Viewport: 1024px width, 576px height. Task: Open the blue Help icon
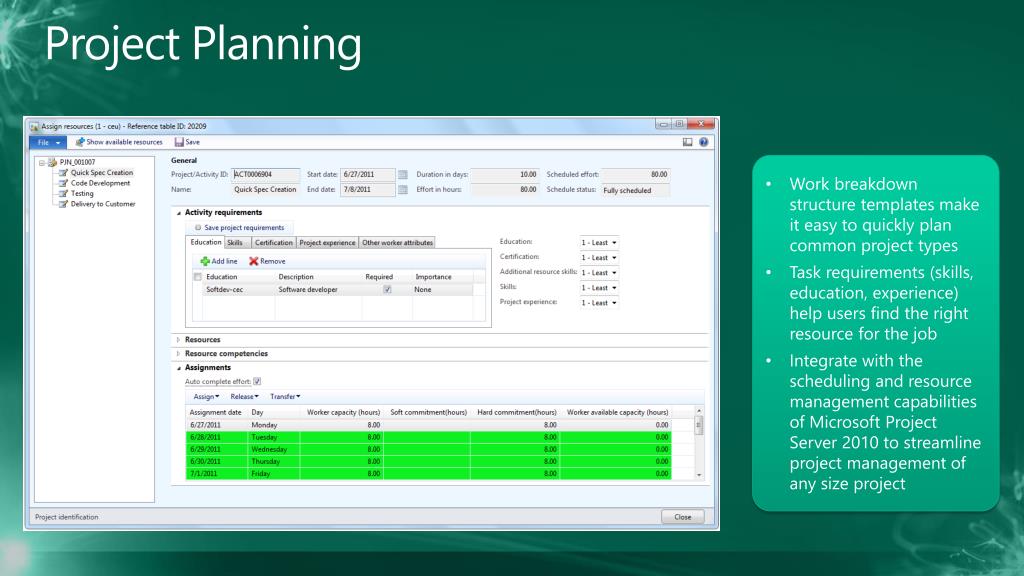(703, 142)
